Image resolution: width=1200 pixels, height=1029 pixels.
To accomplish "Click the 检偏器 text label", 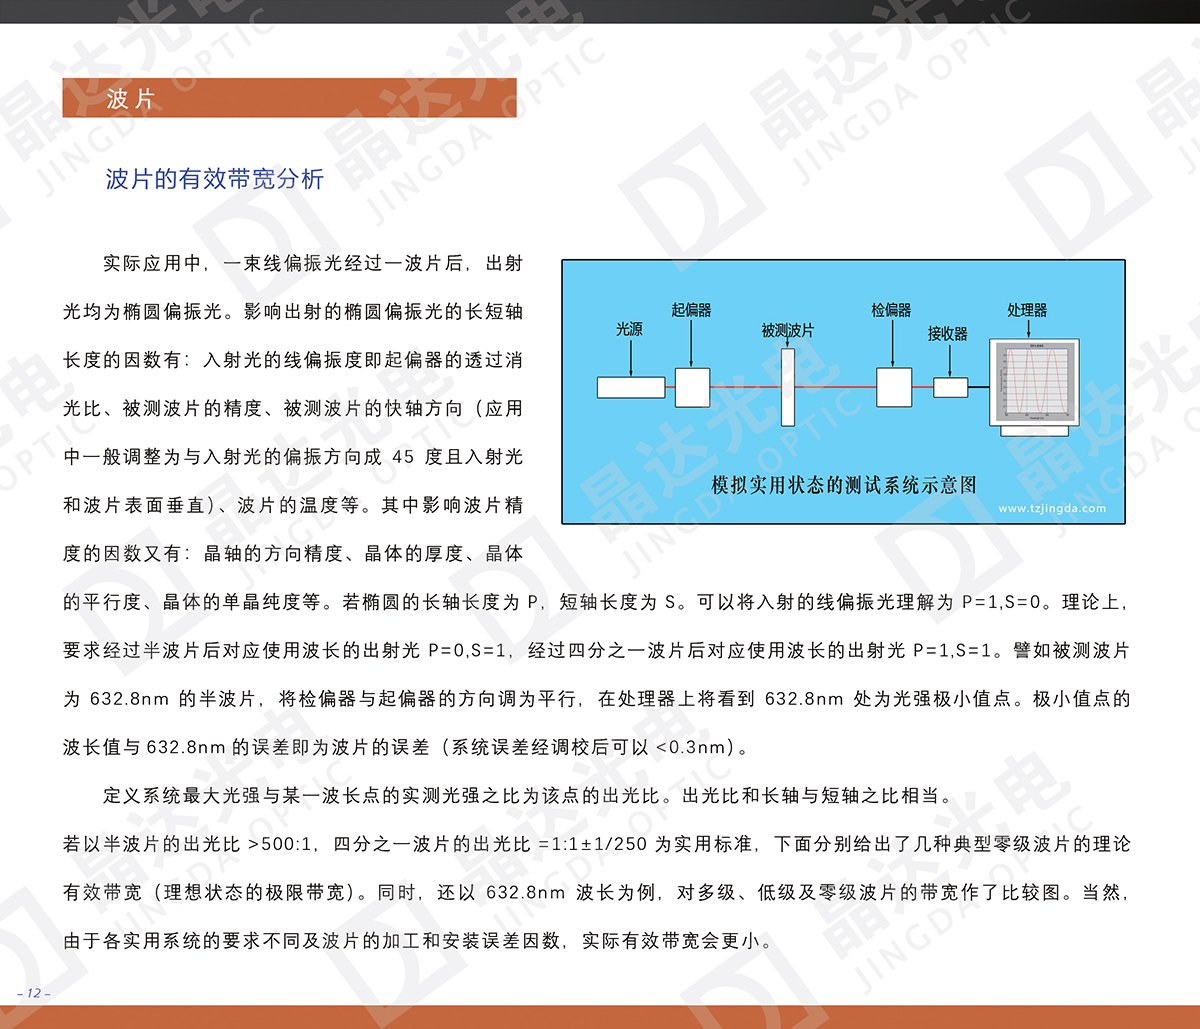I will tap(891, 310).
